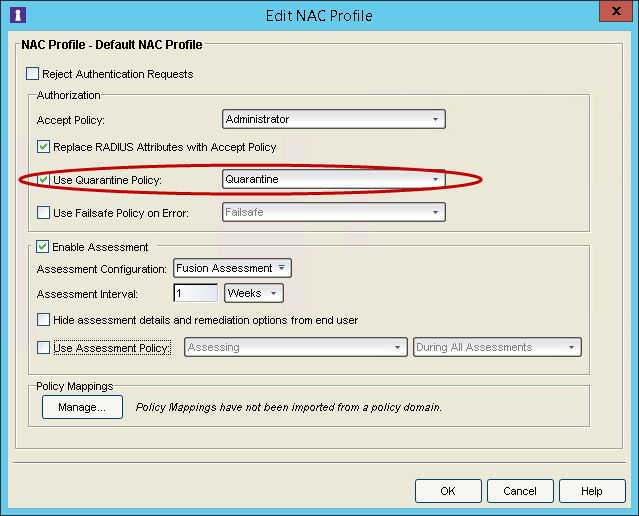Image resolution: width=639 pixels, height=516 pixels.
Task: Change the Weeks interval unit dropdown
Action: pyautogui.click(x=253, y=293)
